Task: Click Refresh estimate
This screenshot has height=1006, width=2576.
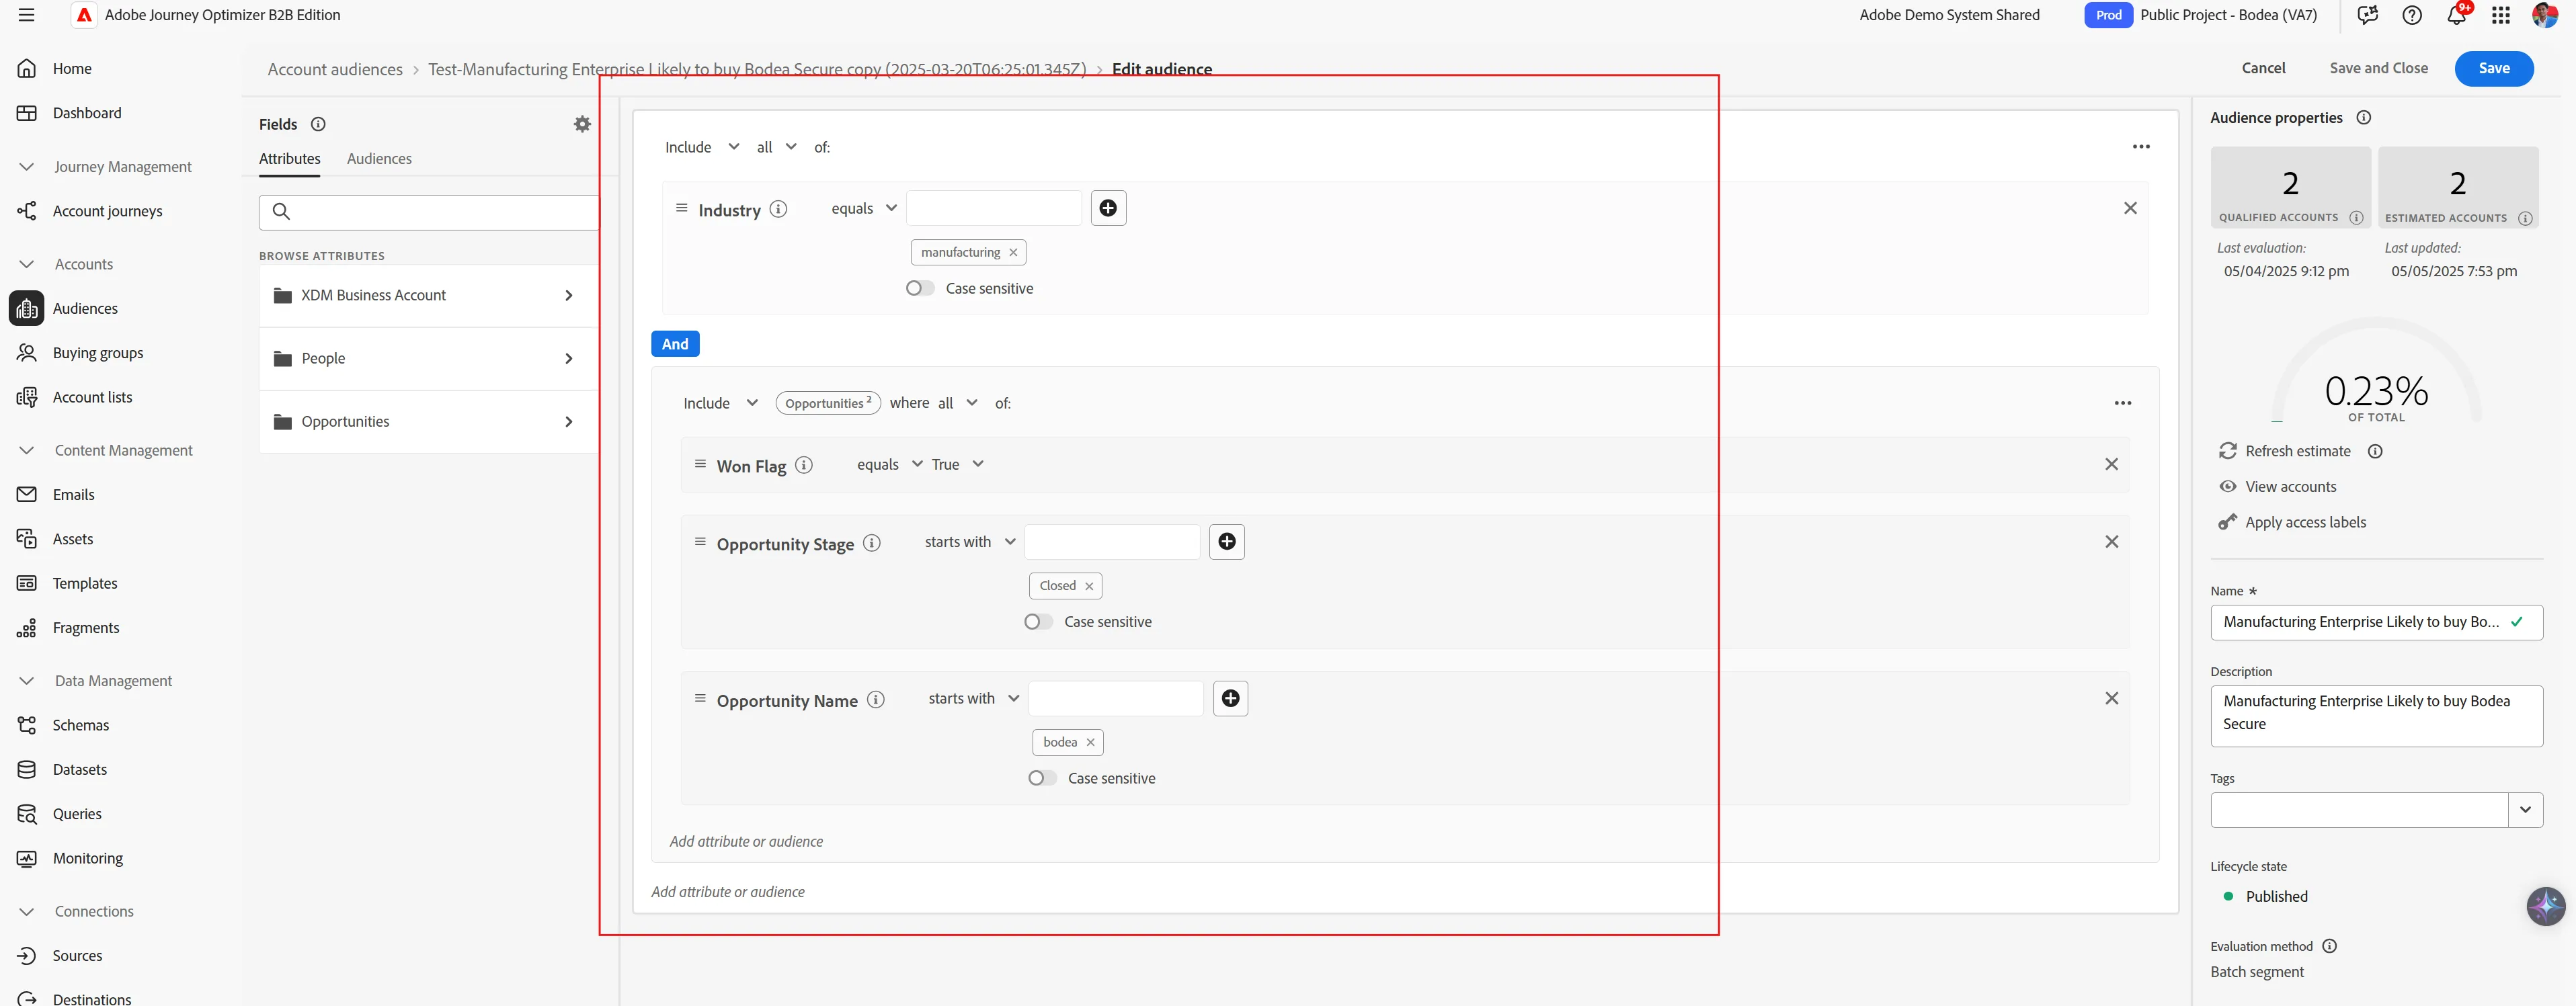Action: pos(2297,451)
